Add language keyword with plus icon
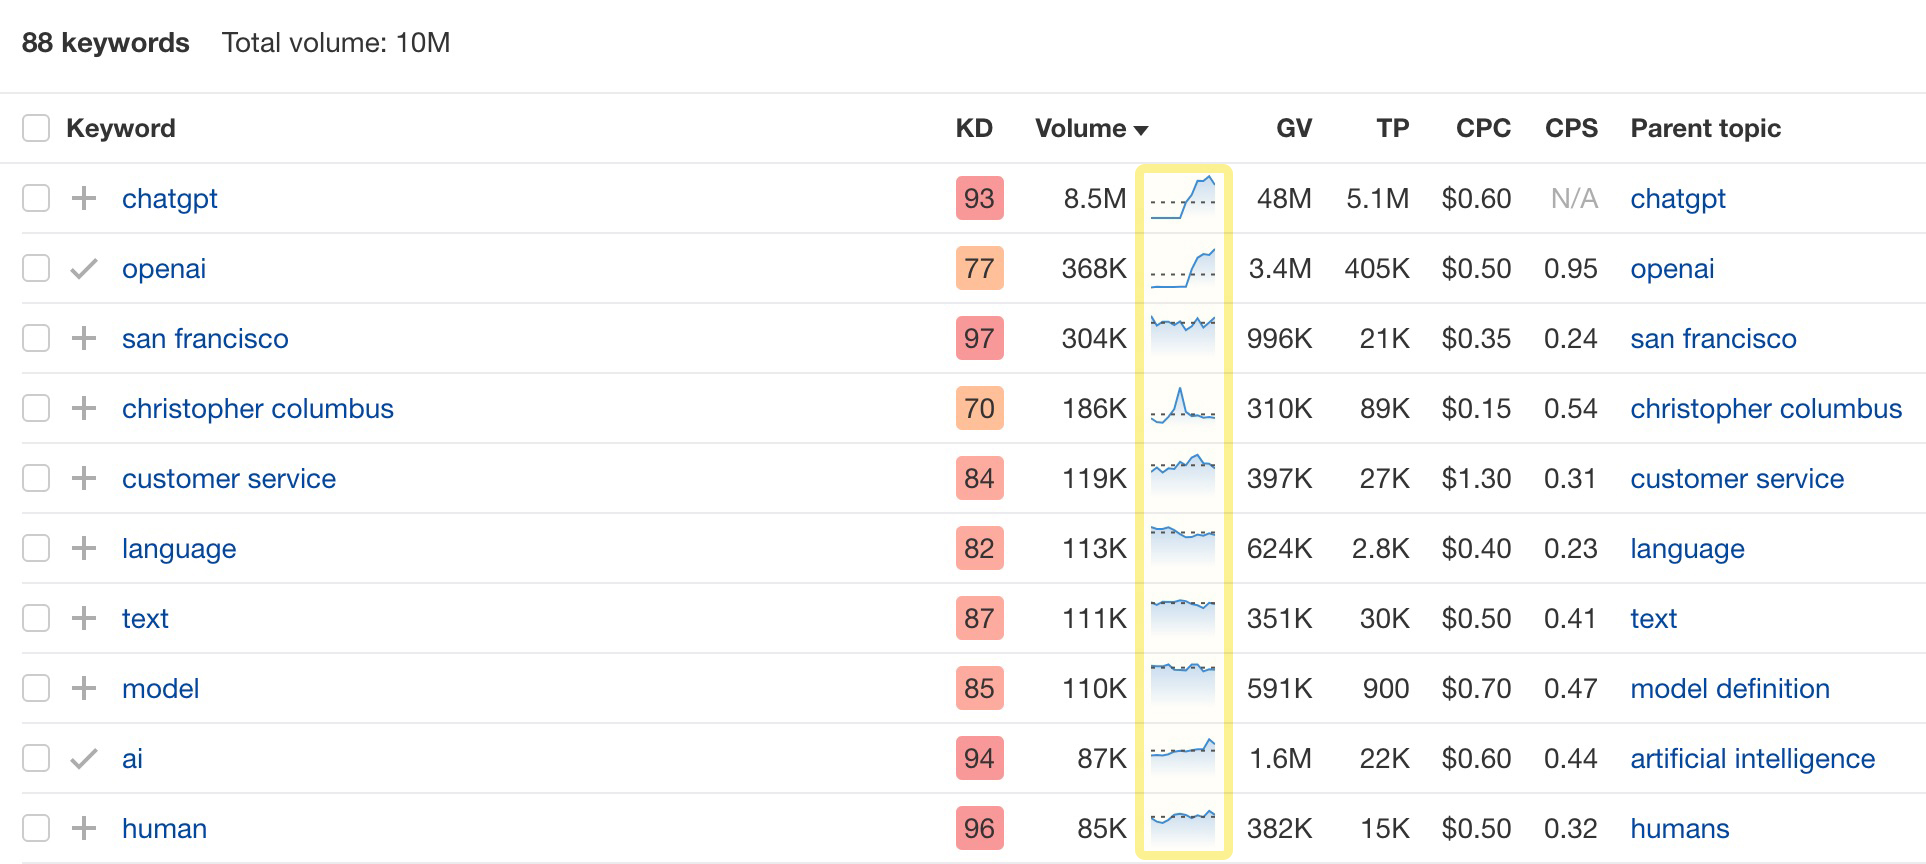 tap(84, 548)
